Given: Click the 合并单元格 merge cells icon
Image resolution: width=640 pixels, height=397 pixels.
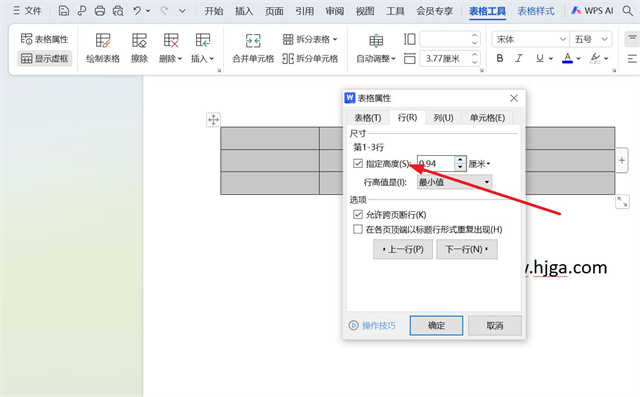Looking at the screenshot, I should [253, 41].
